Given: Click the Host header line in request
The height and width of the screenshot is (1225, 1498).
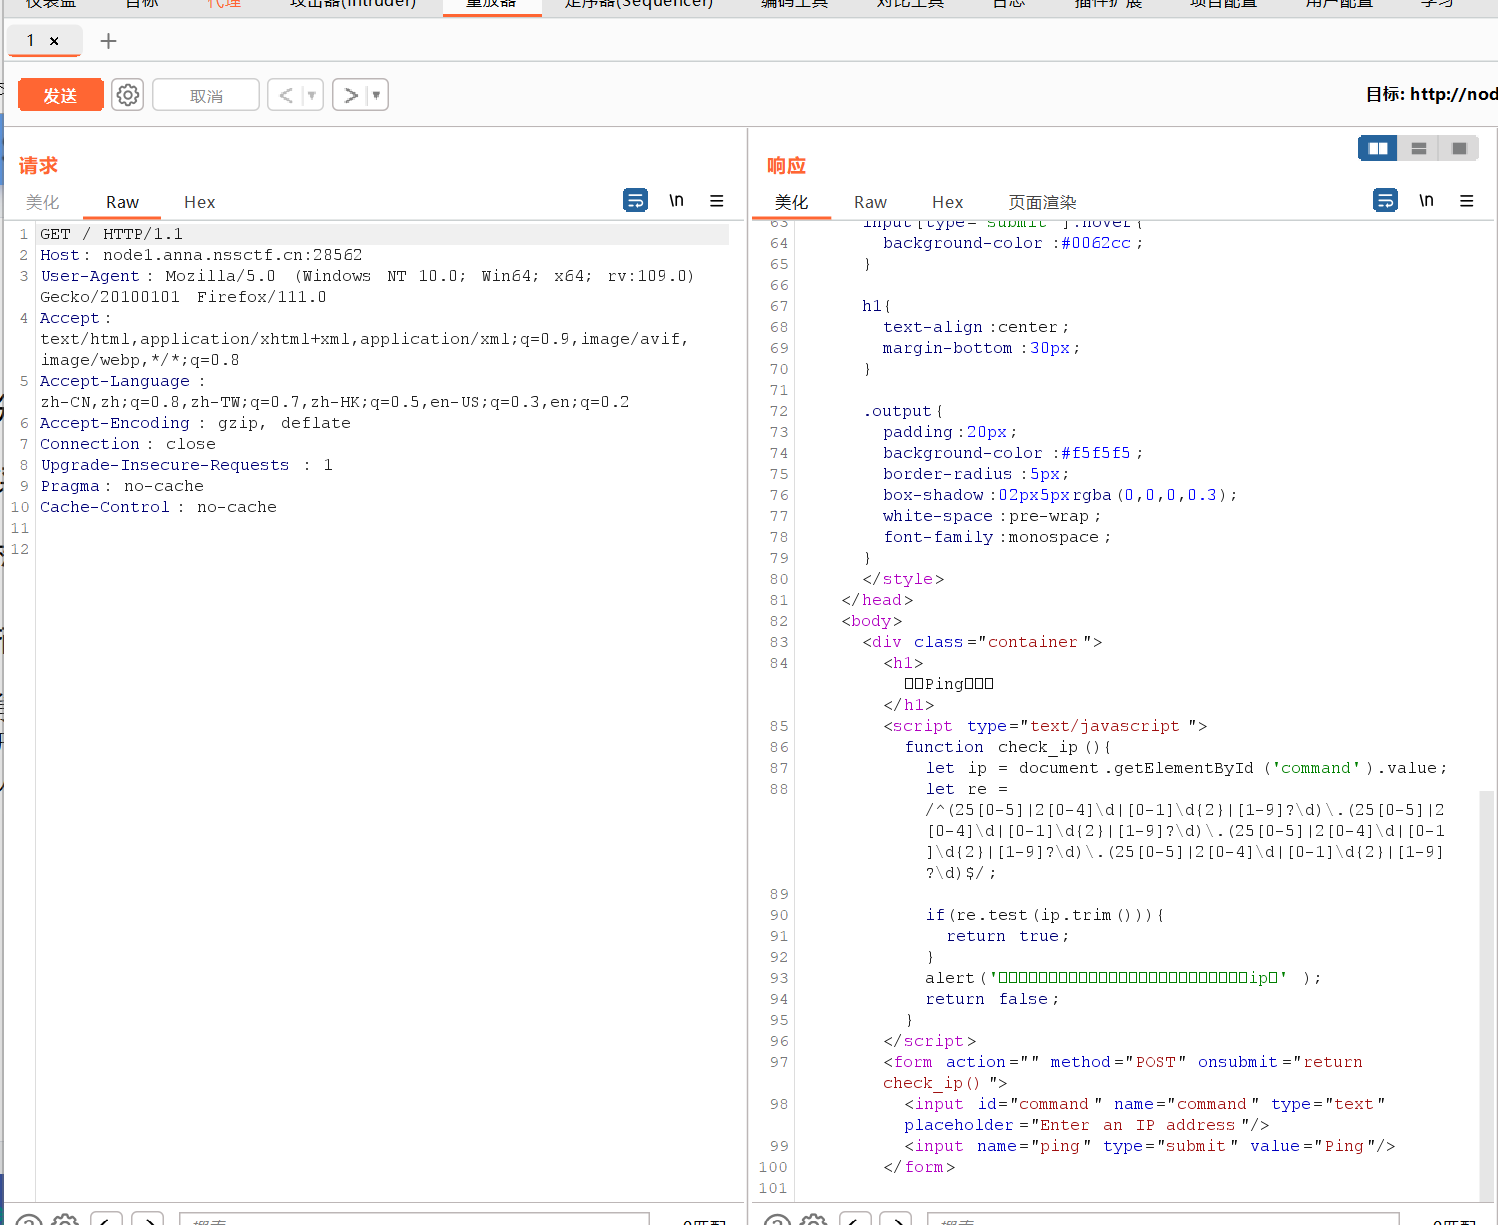Looking at the screenshot, I should (x=201, y=255).
